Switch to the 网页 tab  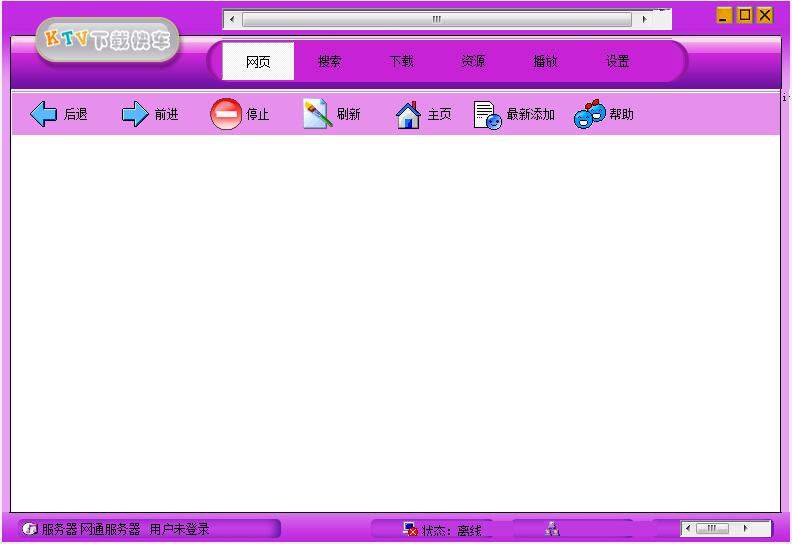258,61
